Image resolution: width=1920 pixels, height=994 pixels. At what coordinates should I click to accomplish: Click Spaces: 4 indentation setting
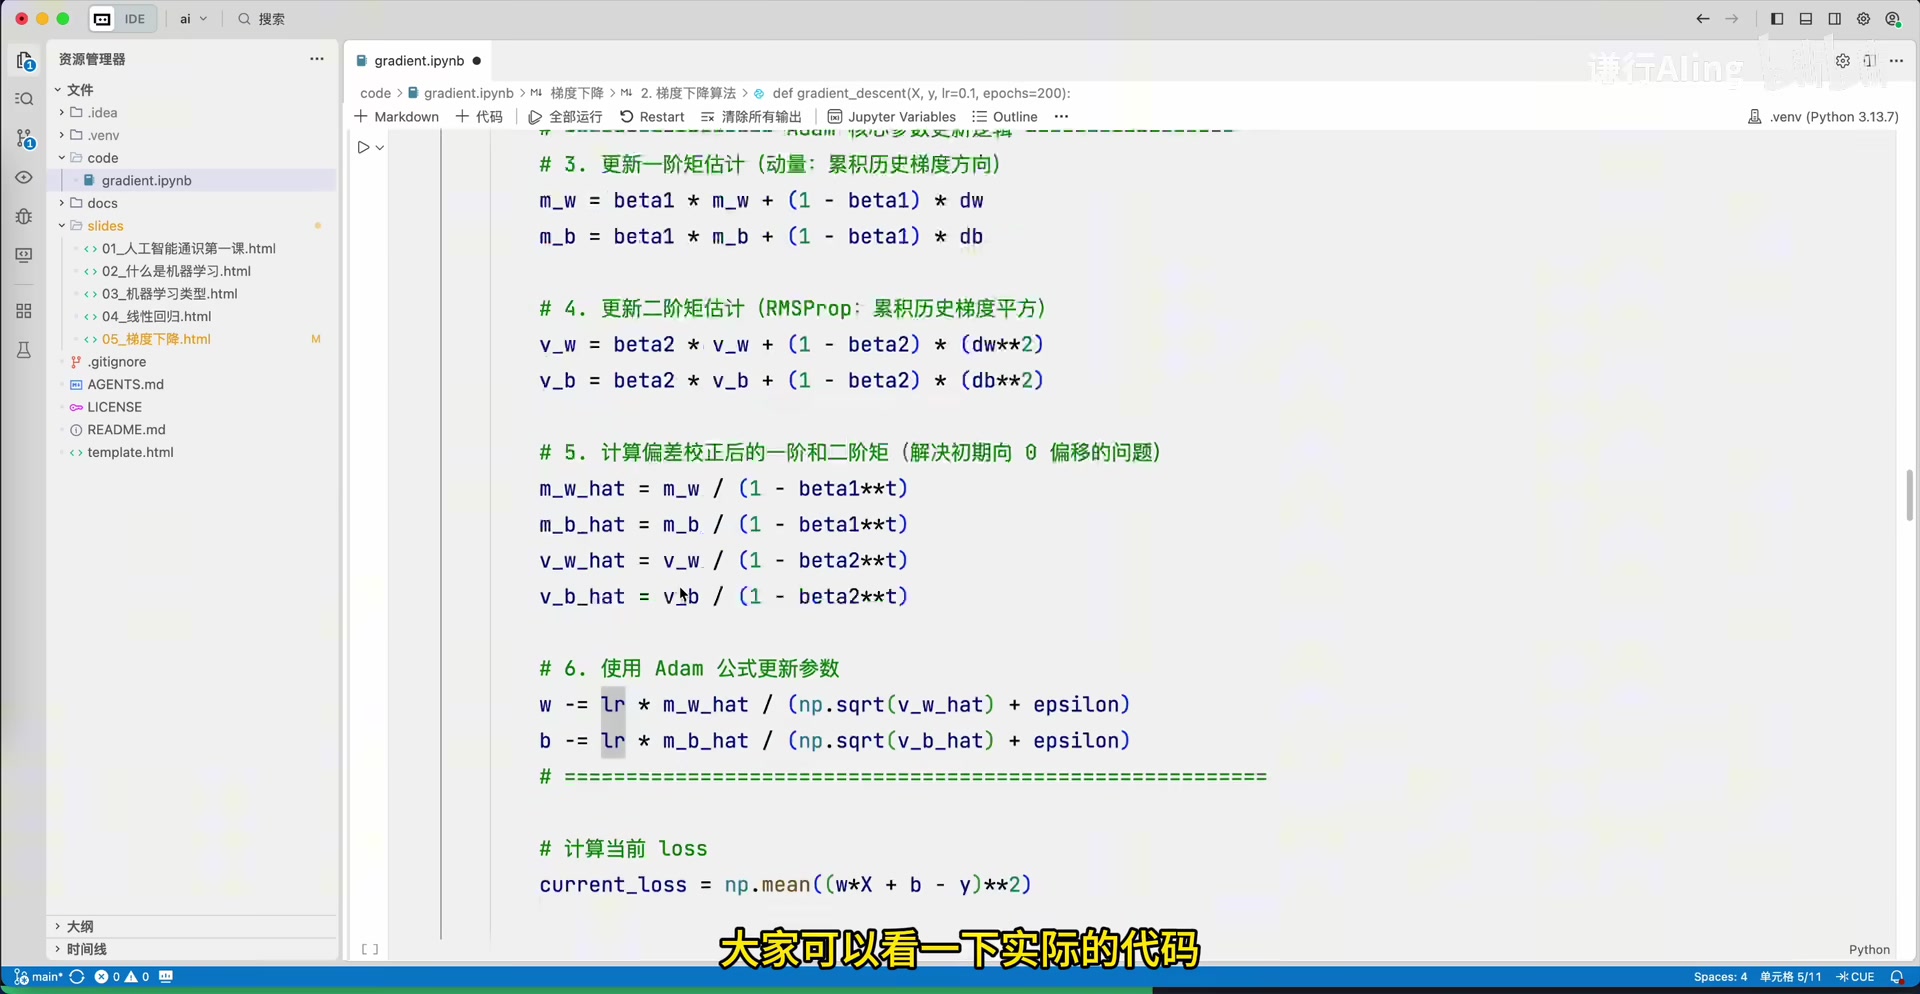pyautogui.click(x=1720, y=977)
